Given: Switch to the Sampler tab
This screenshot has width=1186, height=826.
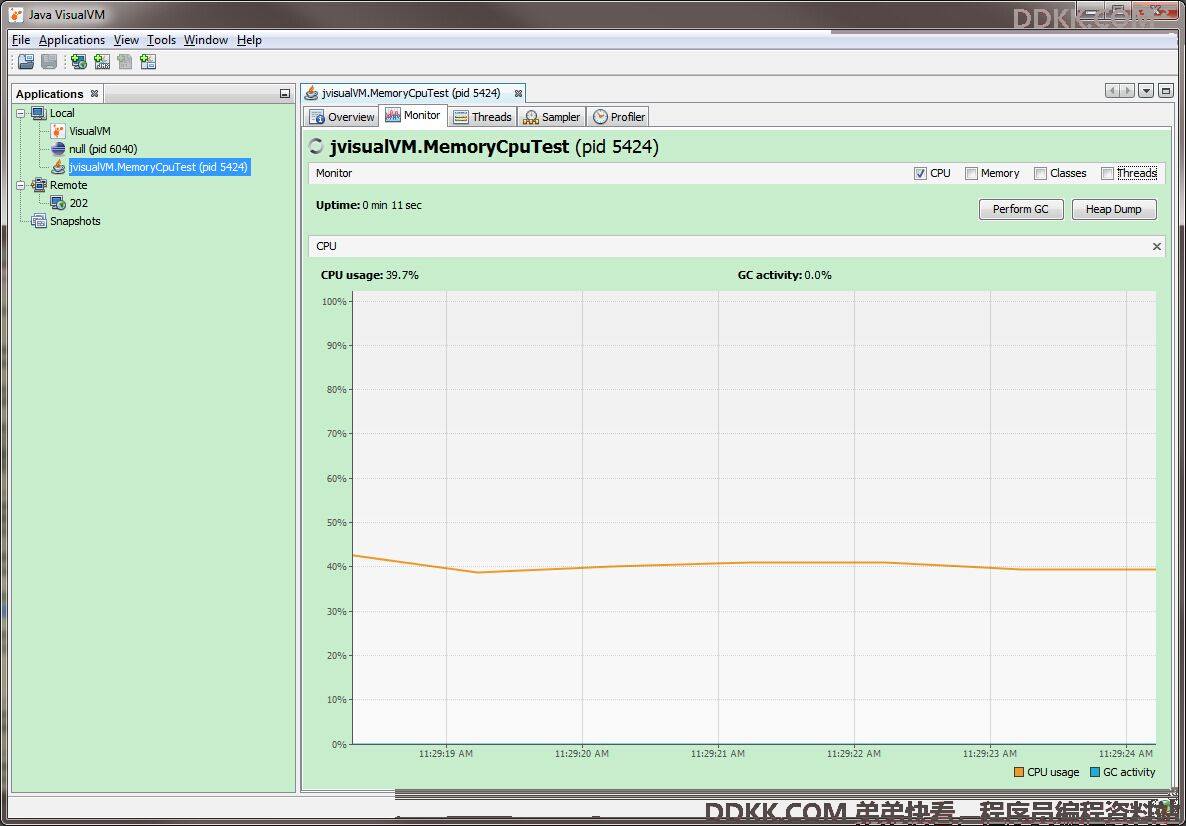Looking at the screenshot, I should tap(552, 116).
